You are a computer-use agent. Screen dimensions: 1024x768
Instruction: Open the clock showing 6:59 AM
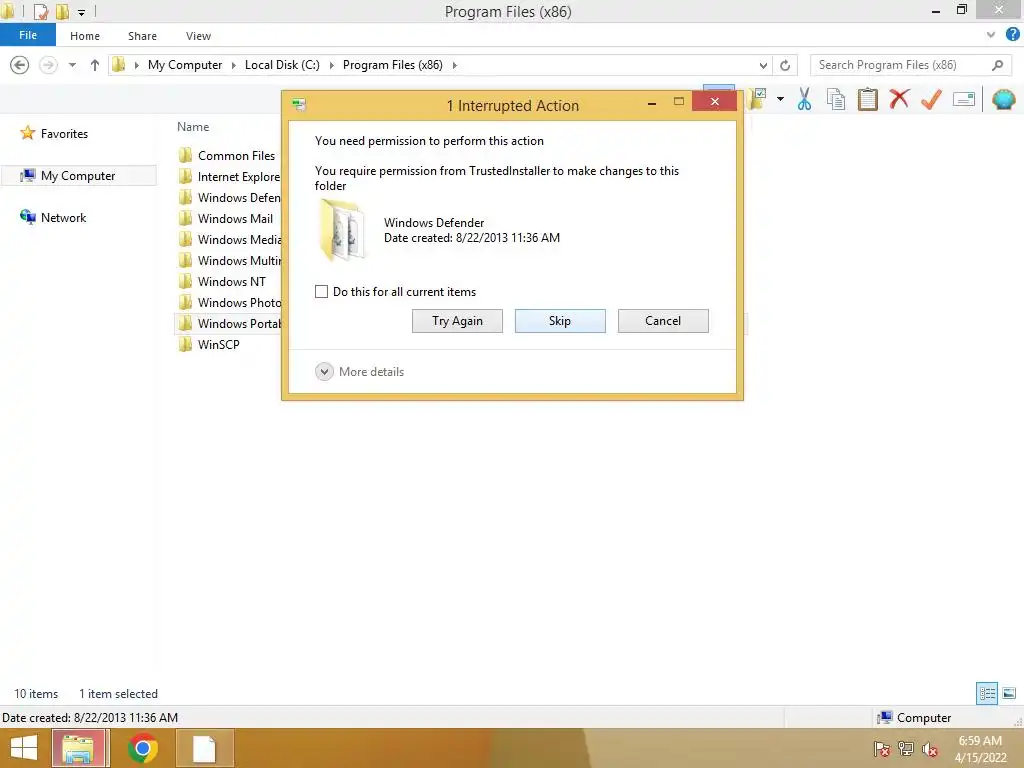(980, 749)
